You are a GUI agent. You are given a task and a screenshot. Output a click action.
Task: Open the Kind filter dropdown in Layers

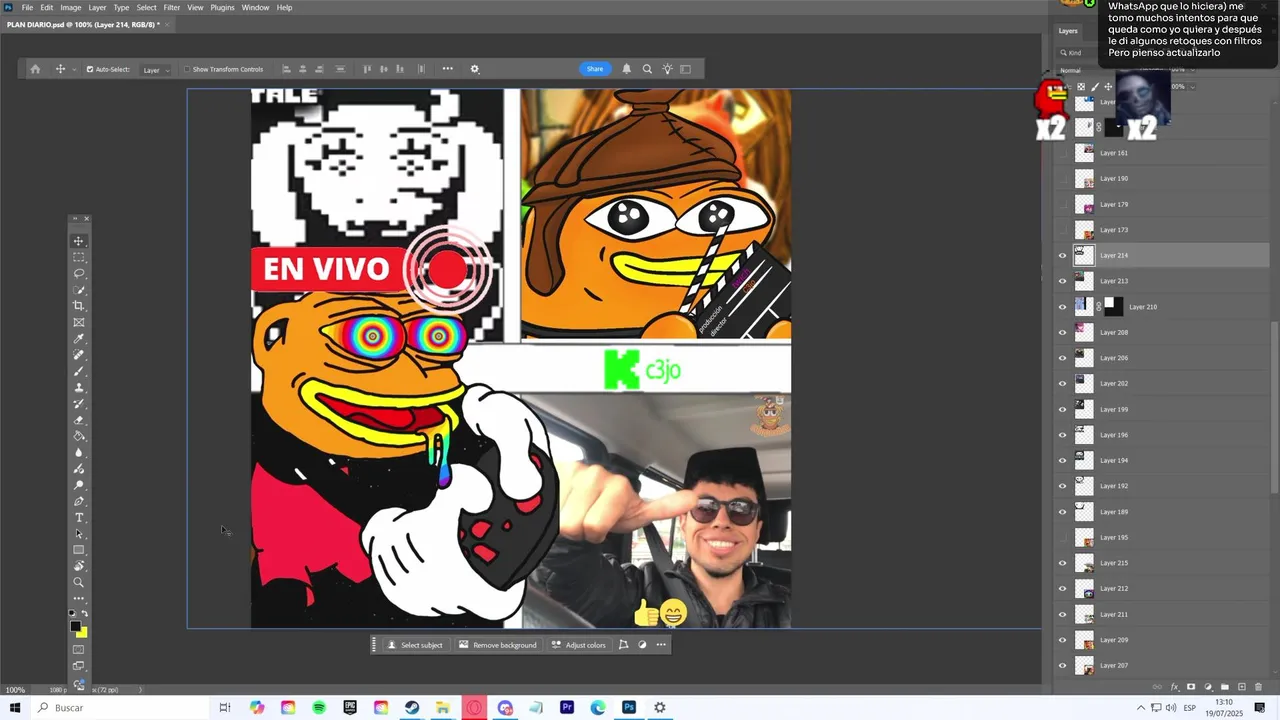click(1078, 52)
